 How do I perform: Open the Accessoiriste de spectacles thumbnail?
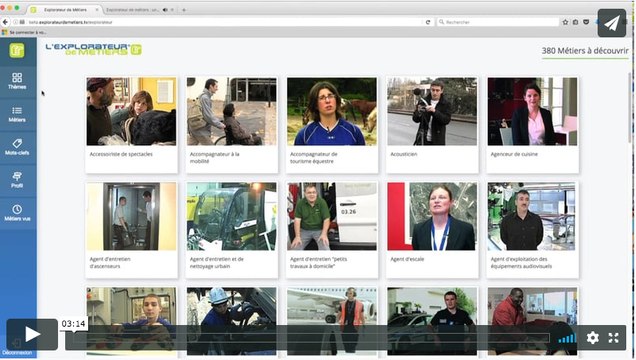click(x=131, y=111)
